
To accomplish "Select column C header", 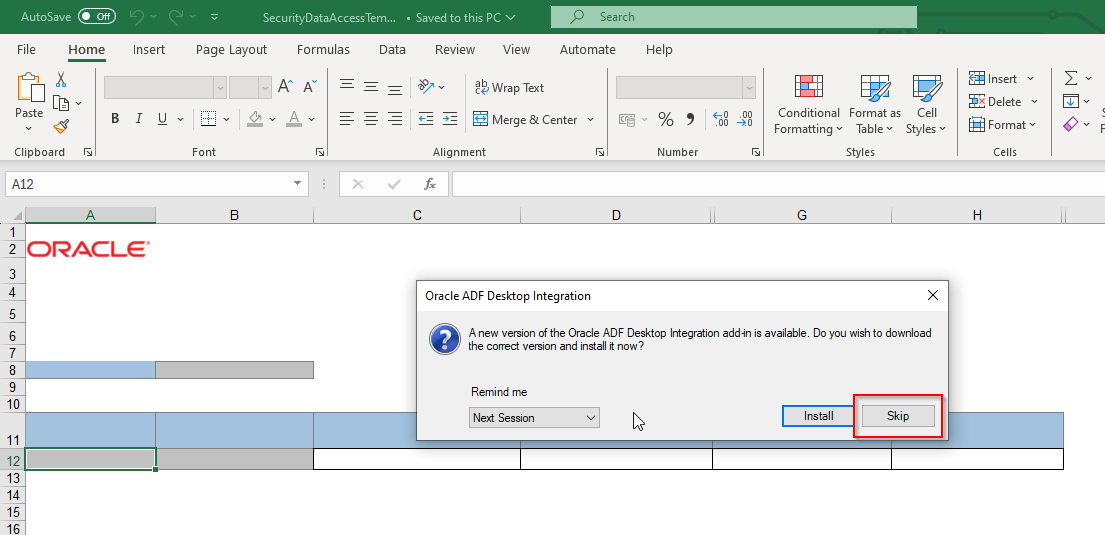I will pos(417,215).
